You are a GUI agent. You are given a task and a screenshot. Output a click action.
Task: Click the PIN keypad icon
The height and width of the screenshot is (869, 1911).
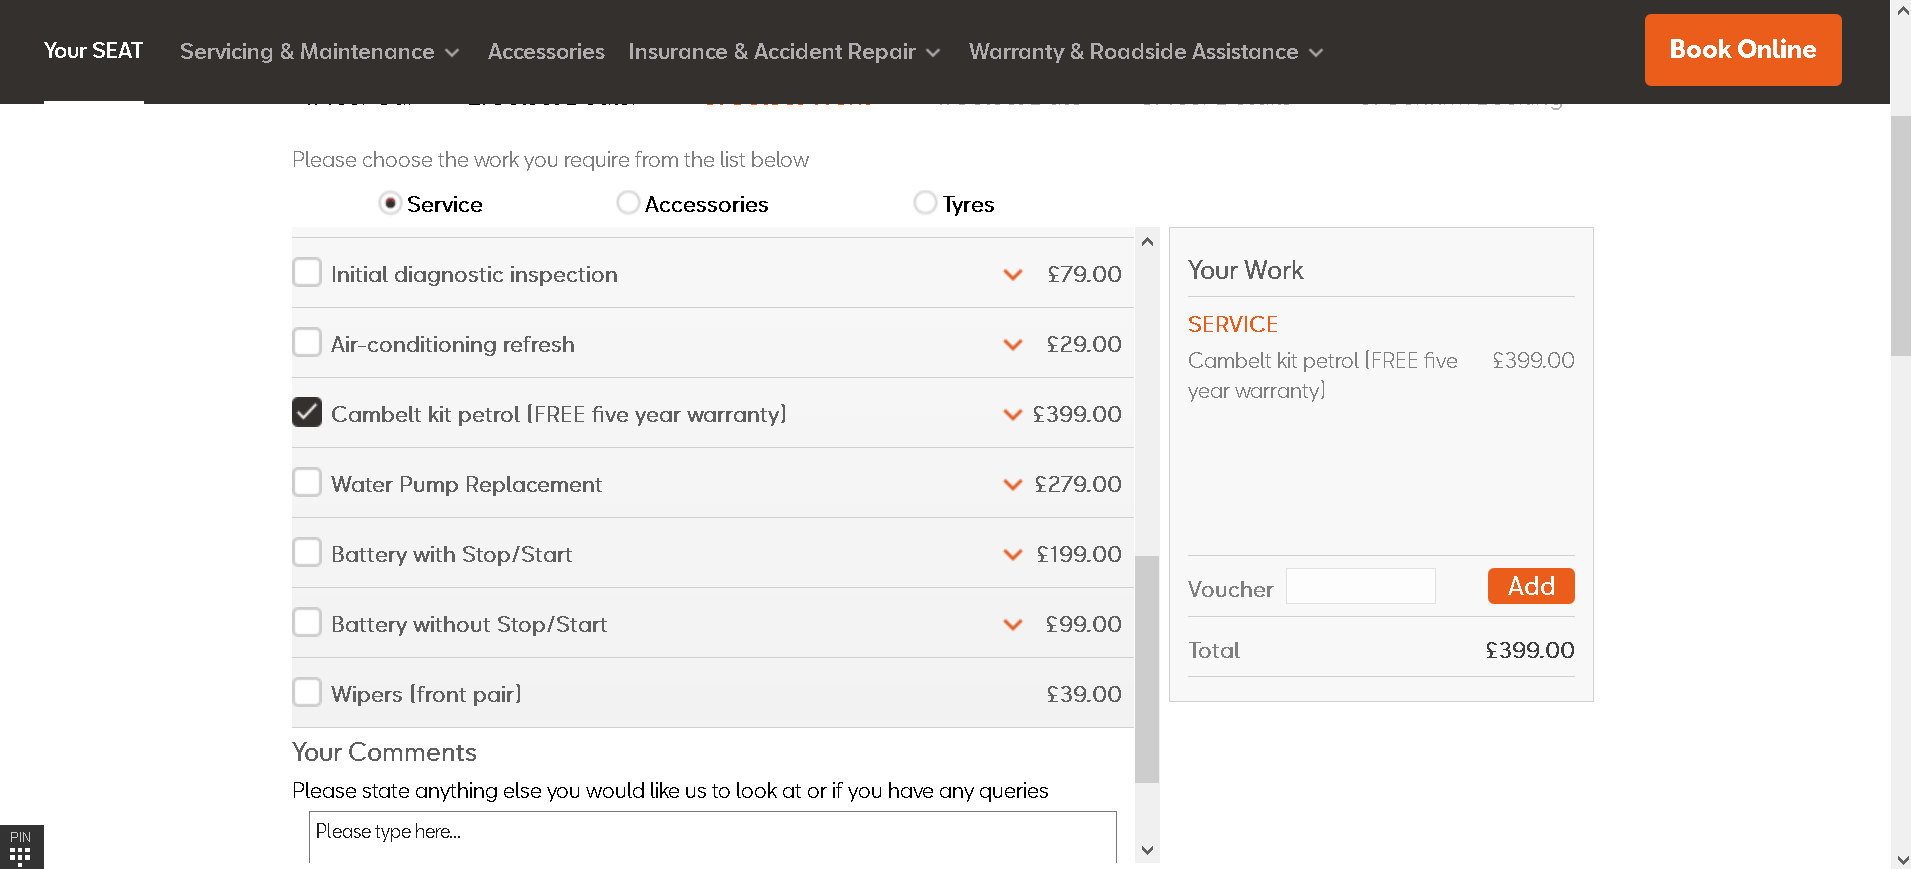point(20,848)
